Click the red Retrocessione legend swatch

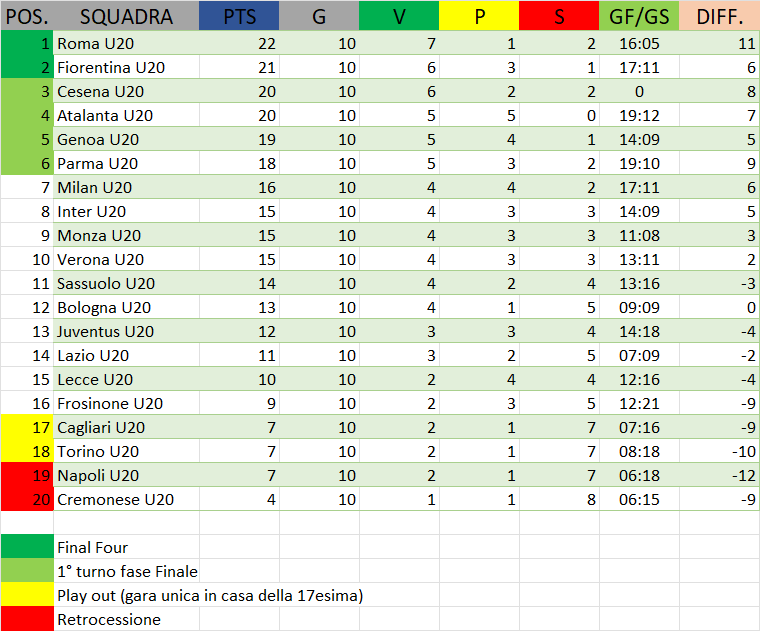coord(27,619)
